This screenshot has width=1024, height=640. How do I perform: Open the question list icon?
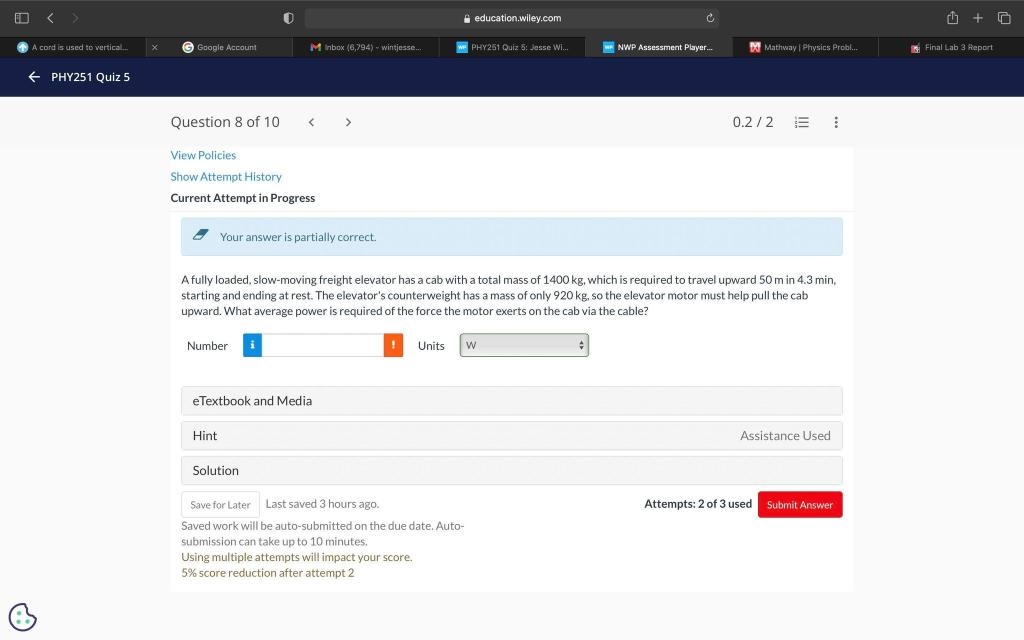(802, 122)
